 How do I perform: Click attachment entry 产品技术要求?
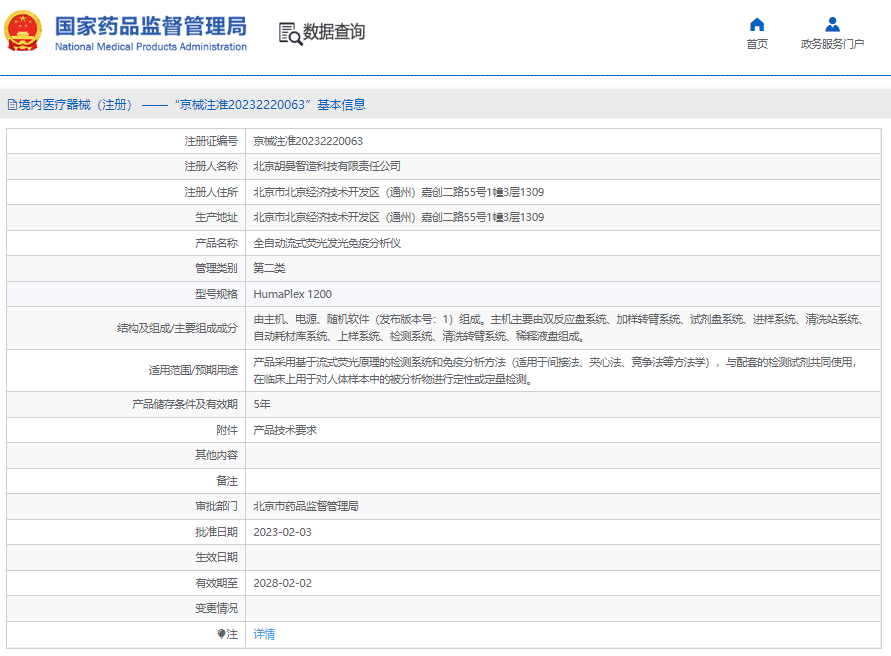(284, 430)
